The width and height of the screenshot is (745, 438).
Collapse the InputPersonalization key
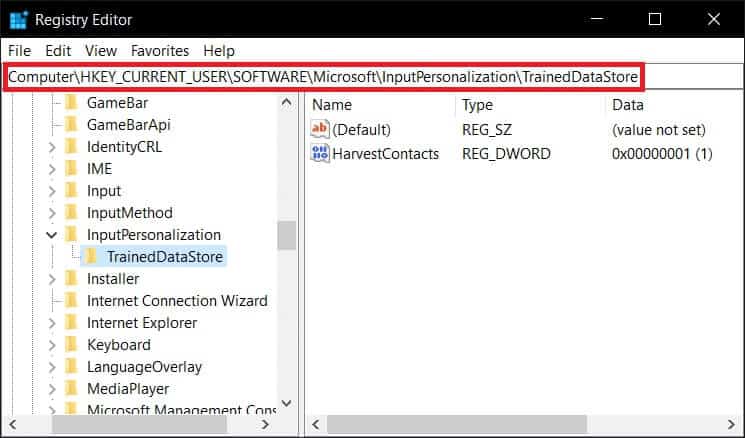(52, 235)
